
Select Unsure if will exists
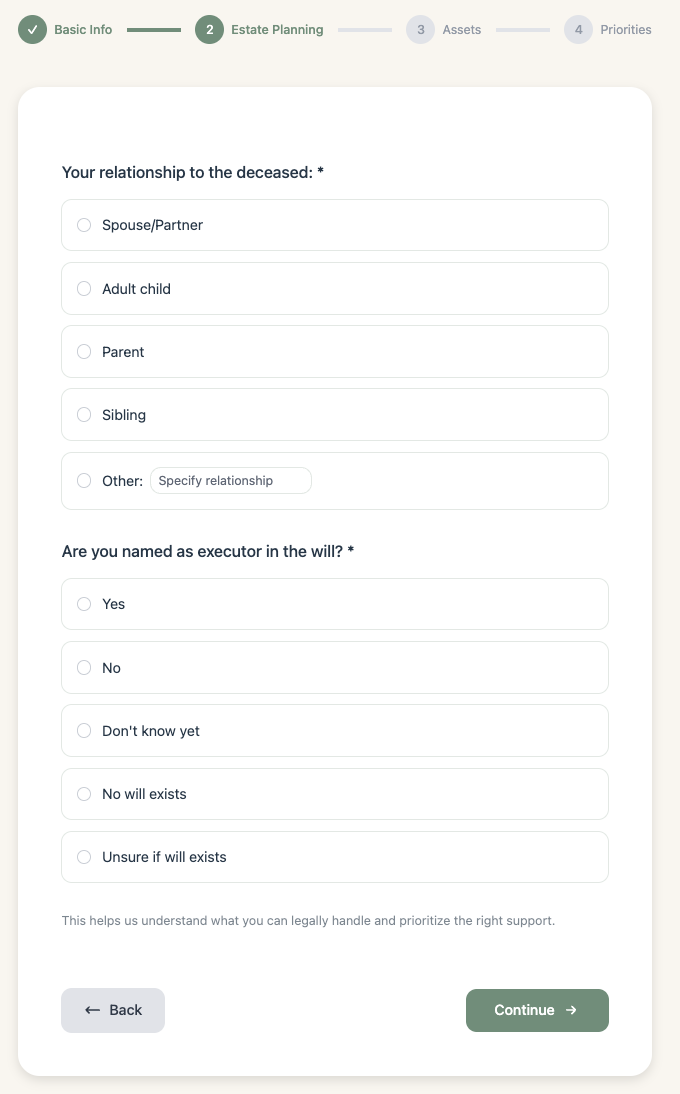coord(84,856)
